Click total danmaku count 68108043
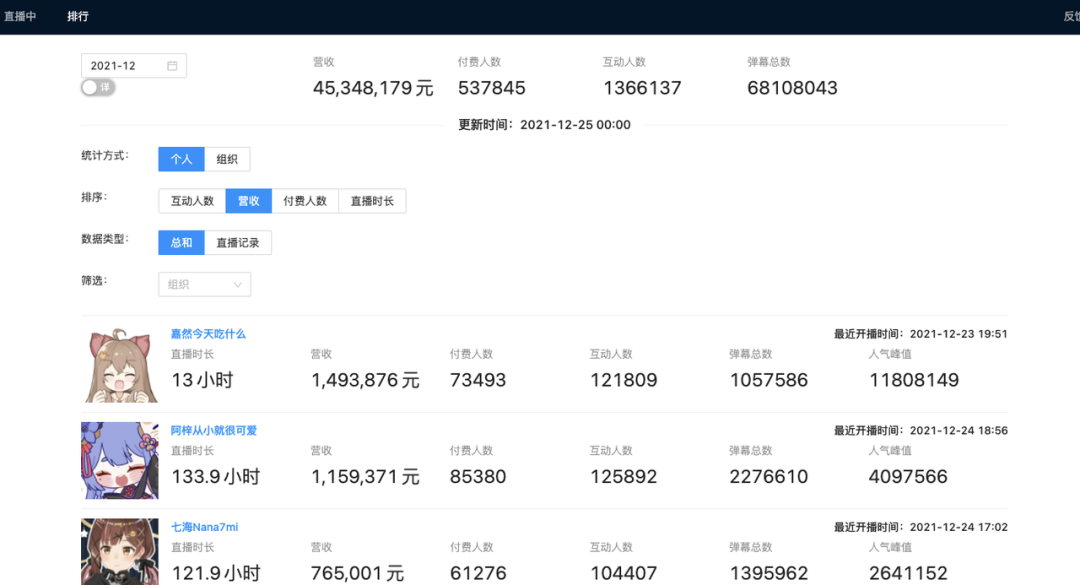The width and height of the screenshot is (1080, 585). (x=792, y=88)
